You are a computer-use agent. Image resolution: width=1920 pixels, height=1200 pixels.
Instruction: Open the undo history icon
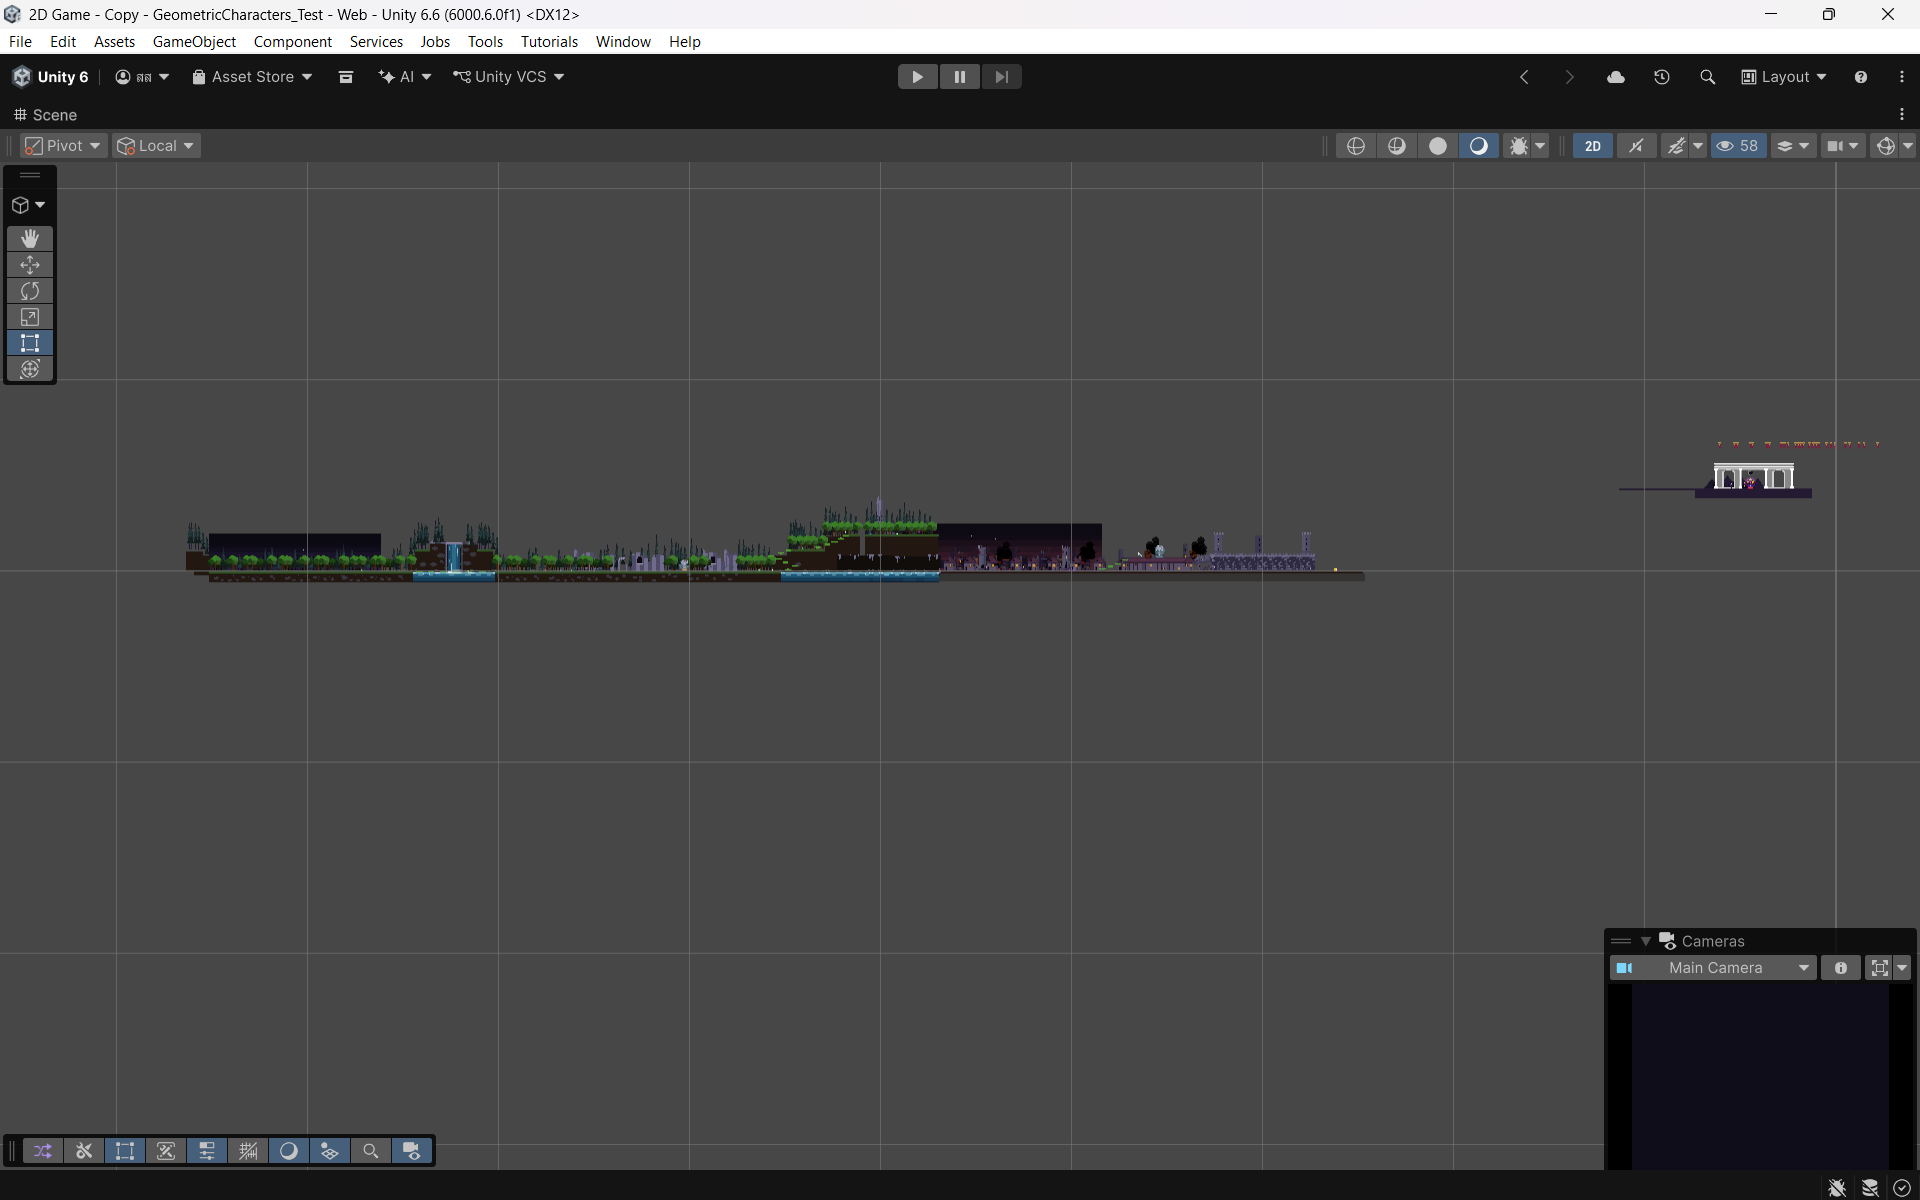(x=1662, y=77)
